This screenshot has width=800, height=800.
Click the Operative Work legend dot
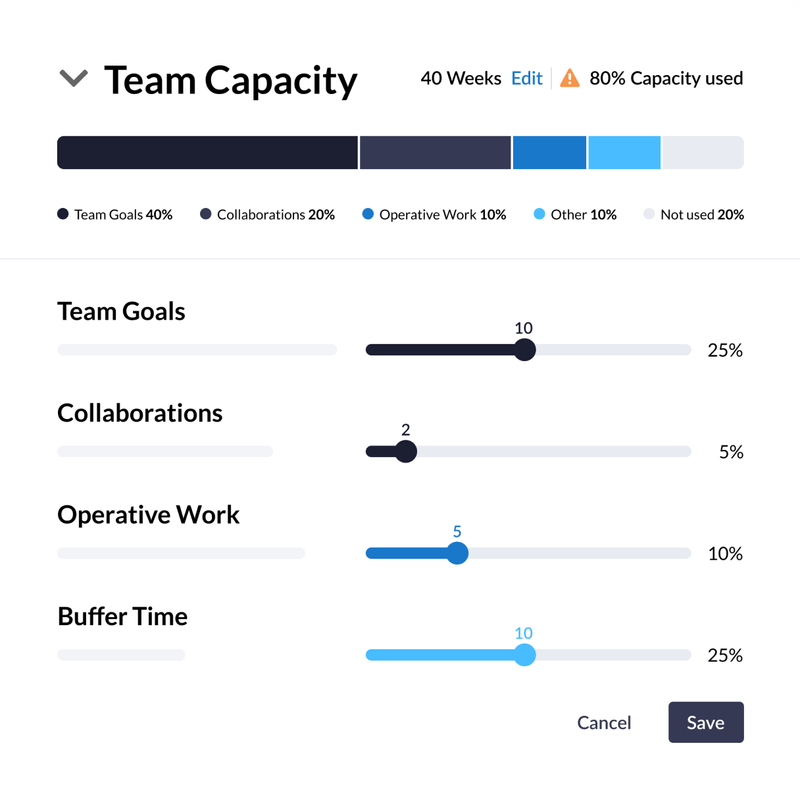coord(366,214)
